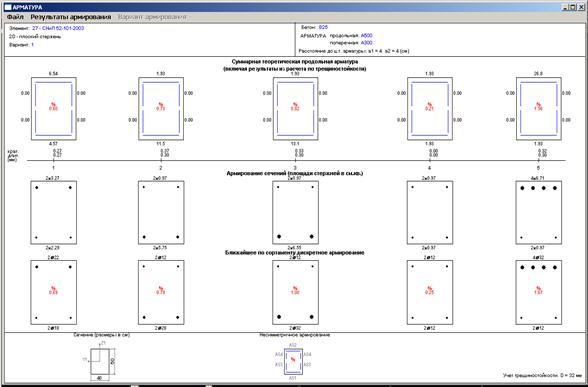
Task: Select bar-area diagram labeled 2x5.75
Action: coord(161,213)
